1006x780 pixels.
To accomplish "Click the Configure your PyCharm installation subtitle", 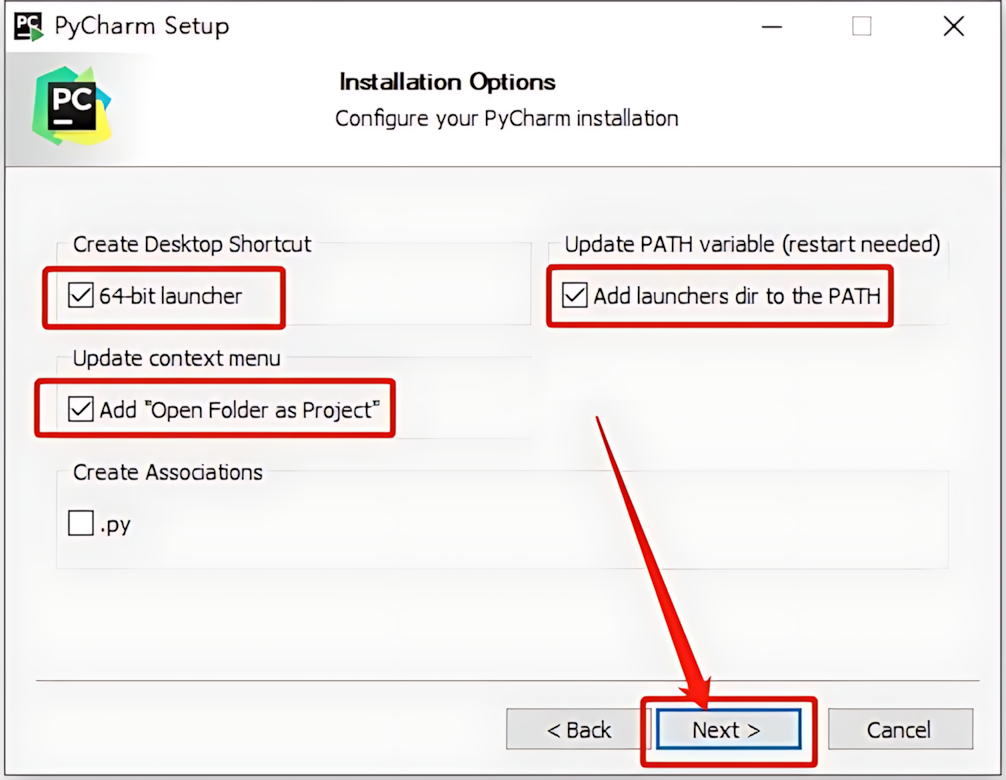I will click(x=506, y=119).
